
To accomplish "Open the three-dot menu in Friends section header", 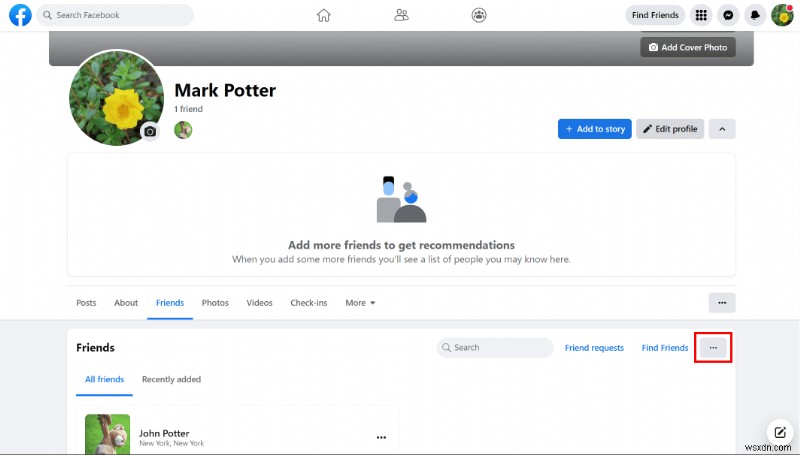I will (x=713, y=348).
